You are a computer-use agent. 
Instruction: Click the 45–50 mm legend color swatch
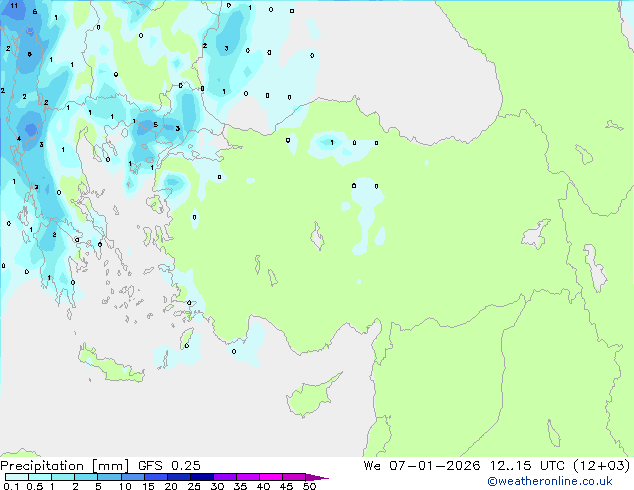[x=294, y=477]
